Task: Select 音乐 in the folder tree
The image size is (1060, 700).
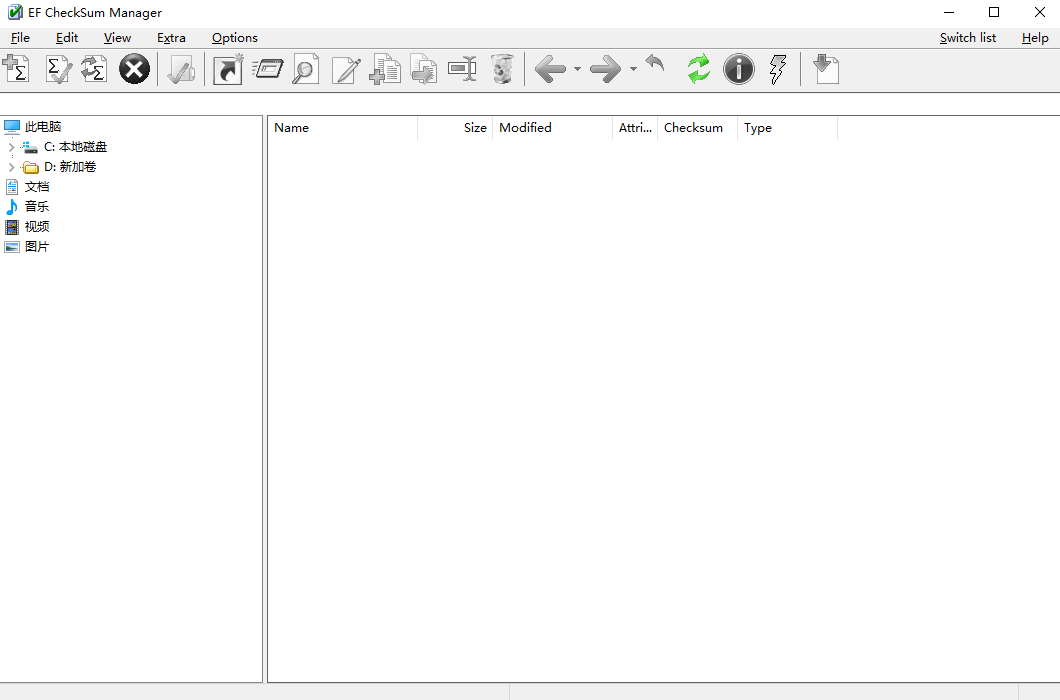Action: (x=36, y=207)
